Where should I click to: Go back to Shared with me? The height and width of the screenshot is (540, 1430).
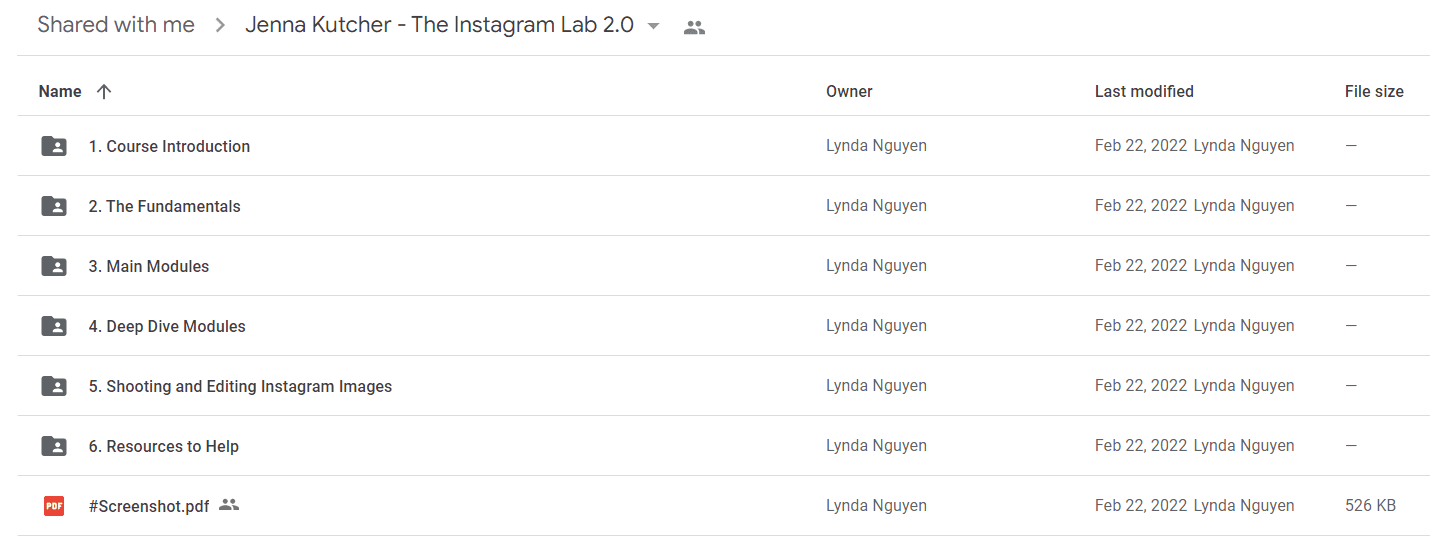click(116, 26)
